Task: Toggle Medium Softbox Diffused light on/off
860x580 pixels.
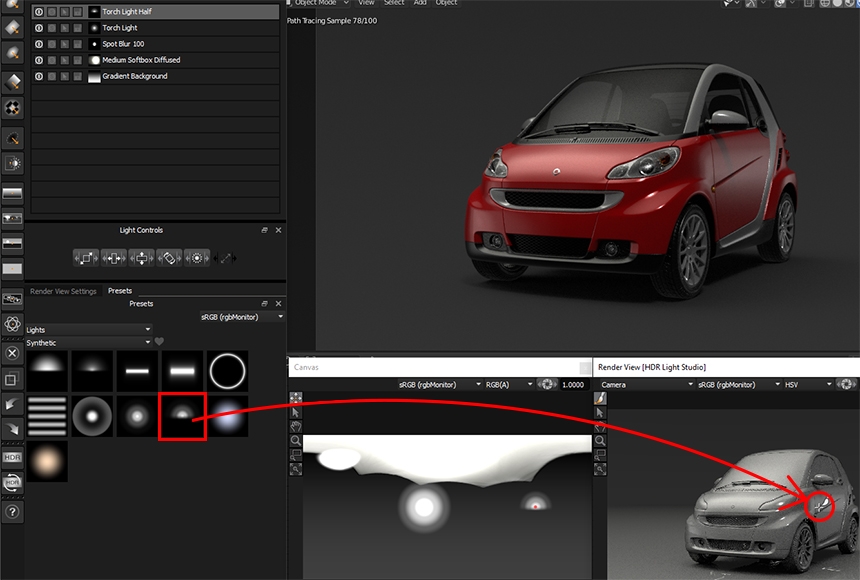Action: (39, 60)
